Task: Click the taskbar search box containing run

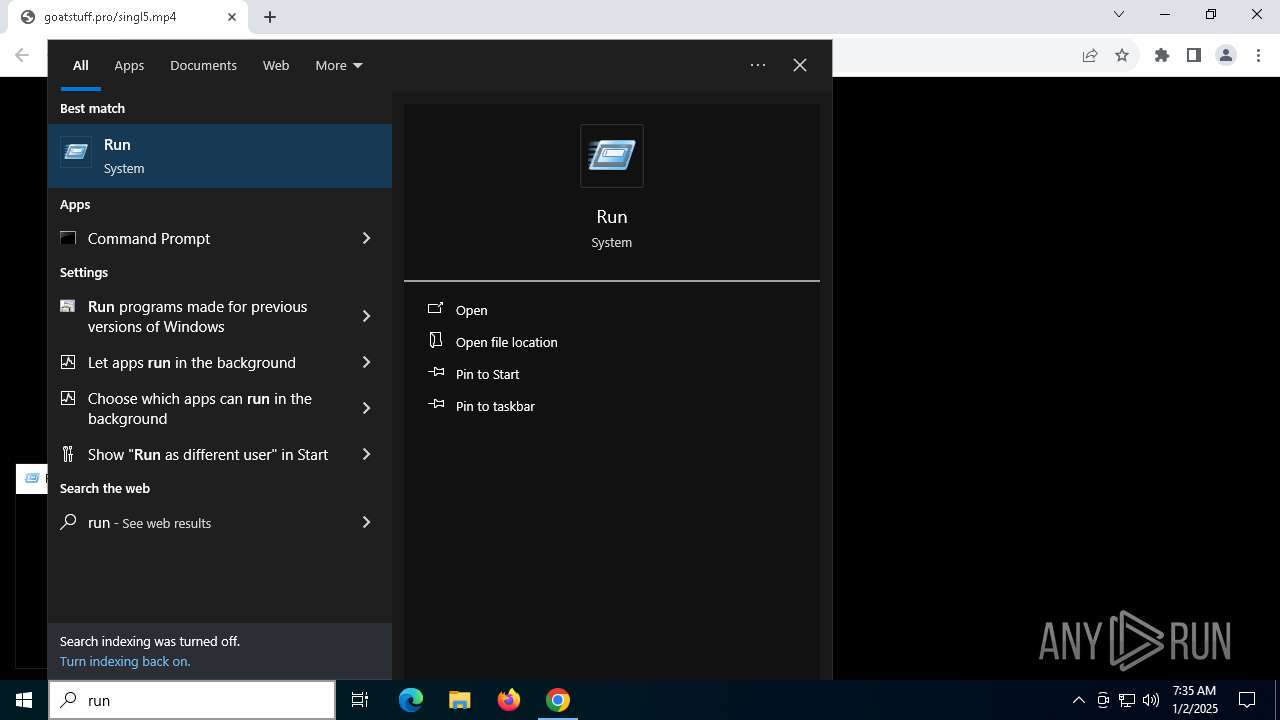Action: click(x=192, y=700)
